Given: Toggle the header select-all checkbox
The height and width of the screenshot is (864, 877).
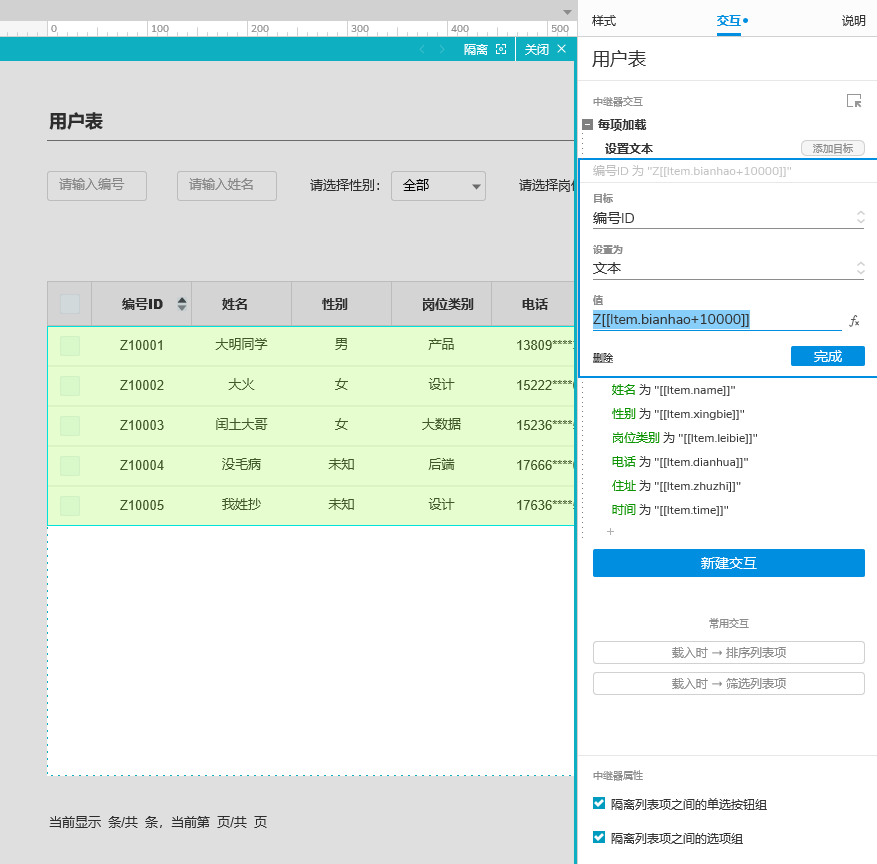Looking at the screenshot, I should tap(70, 304).
